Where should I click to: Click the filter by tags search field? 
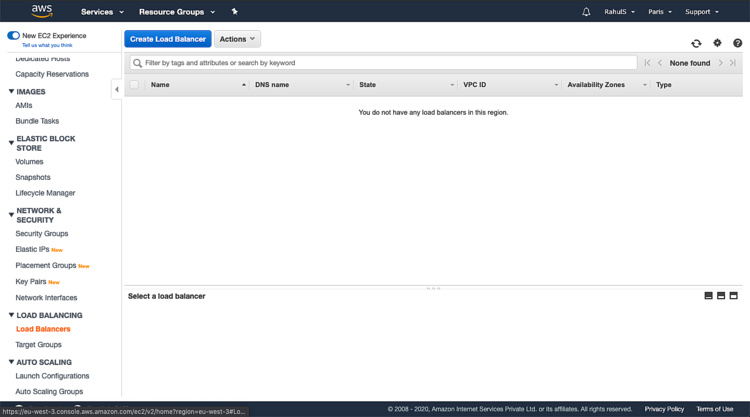coord(385,63)
